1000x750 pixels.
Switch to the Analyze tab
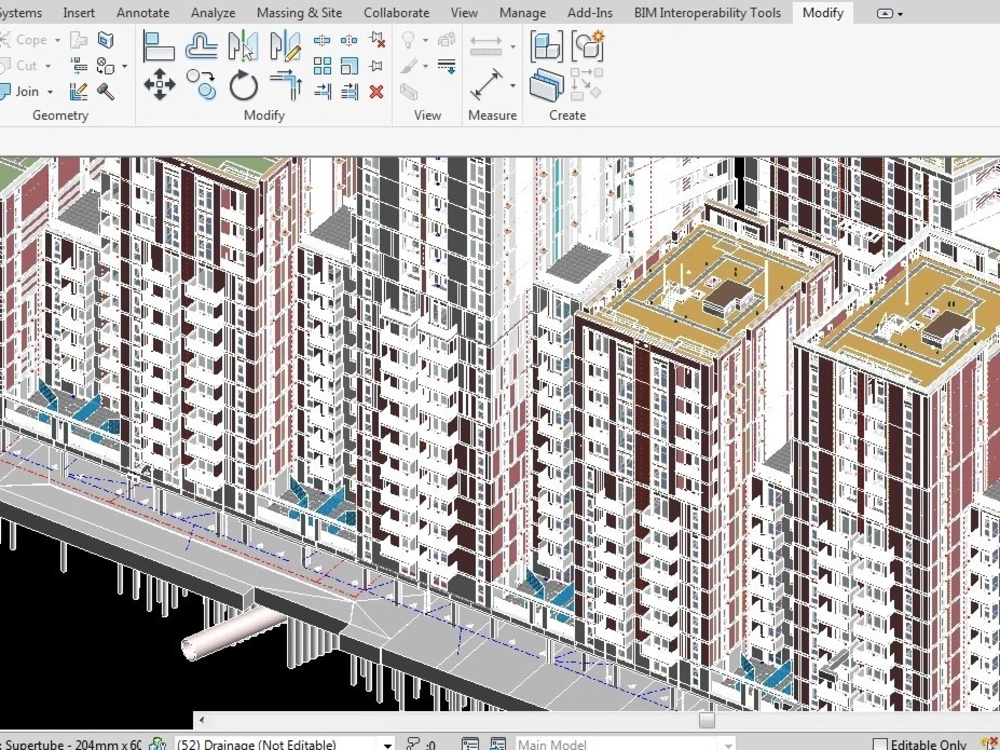click(213, 13)
